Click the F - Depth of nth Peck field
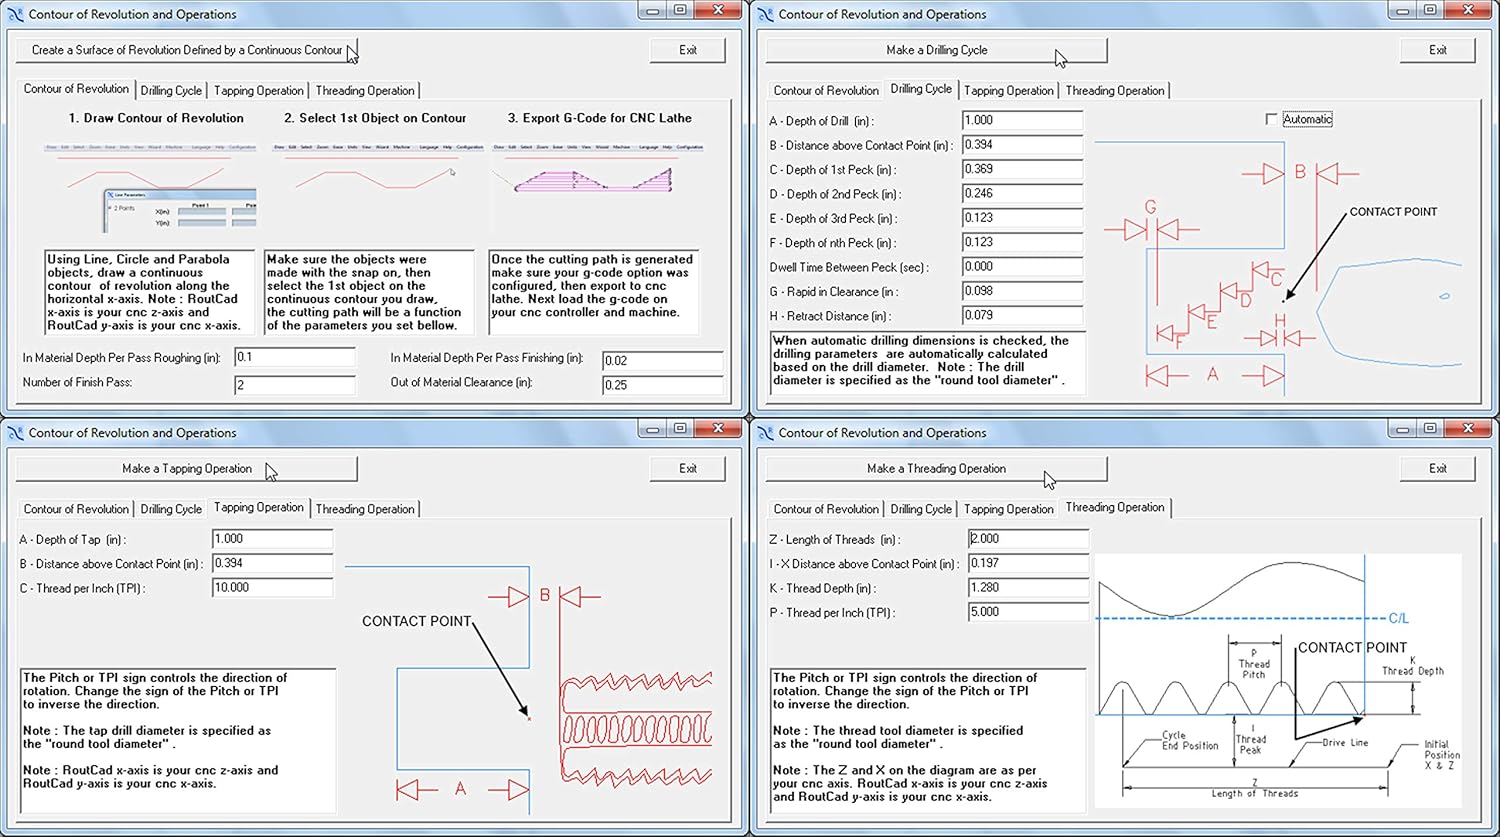The image size is (1500, 837). (1023, 242)
